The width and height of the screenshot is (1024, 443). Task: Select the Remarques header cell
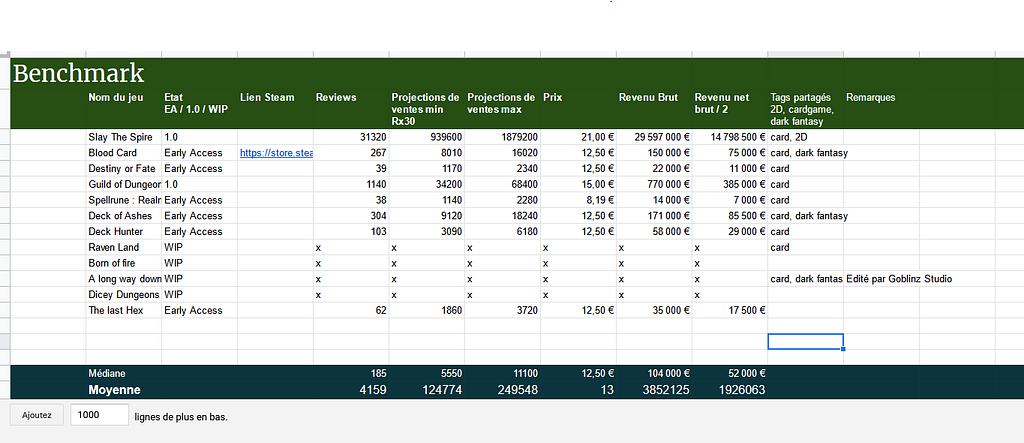point(881,108)
